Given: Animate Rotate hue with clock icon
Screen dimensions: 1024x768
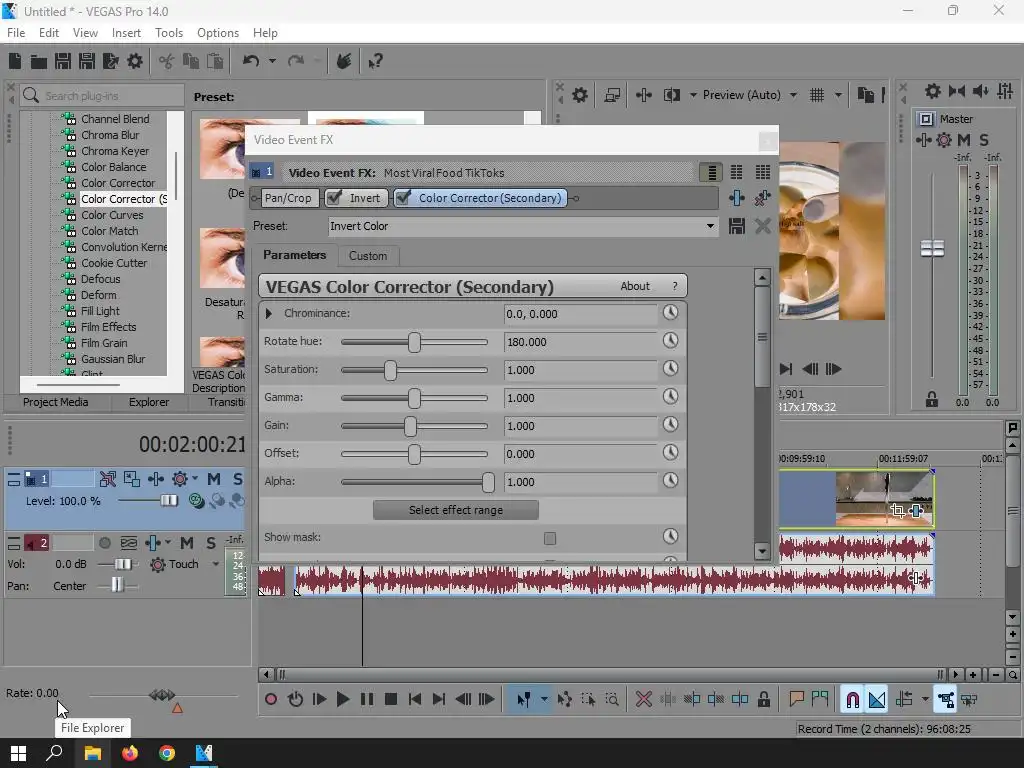Looking at the screenshot, I should point(670,341).
